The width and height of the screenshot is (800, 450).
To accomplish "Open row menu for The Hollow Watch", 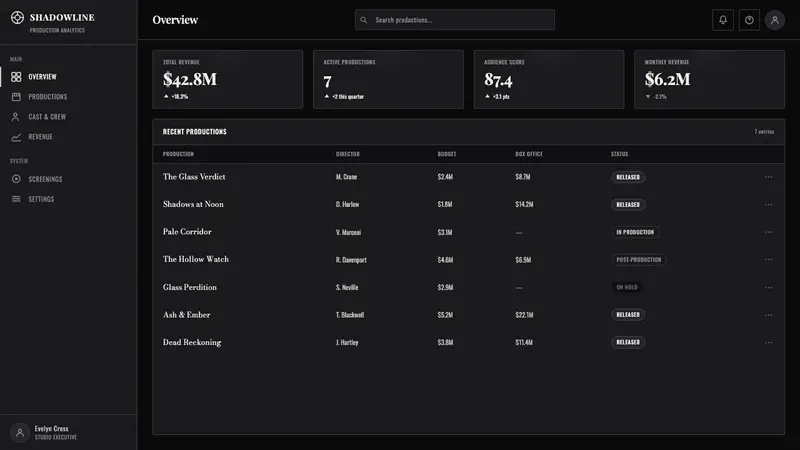I will tap(768, 260).
